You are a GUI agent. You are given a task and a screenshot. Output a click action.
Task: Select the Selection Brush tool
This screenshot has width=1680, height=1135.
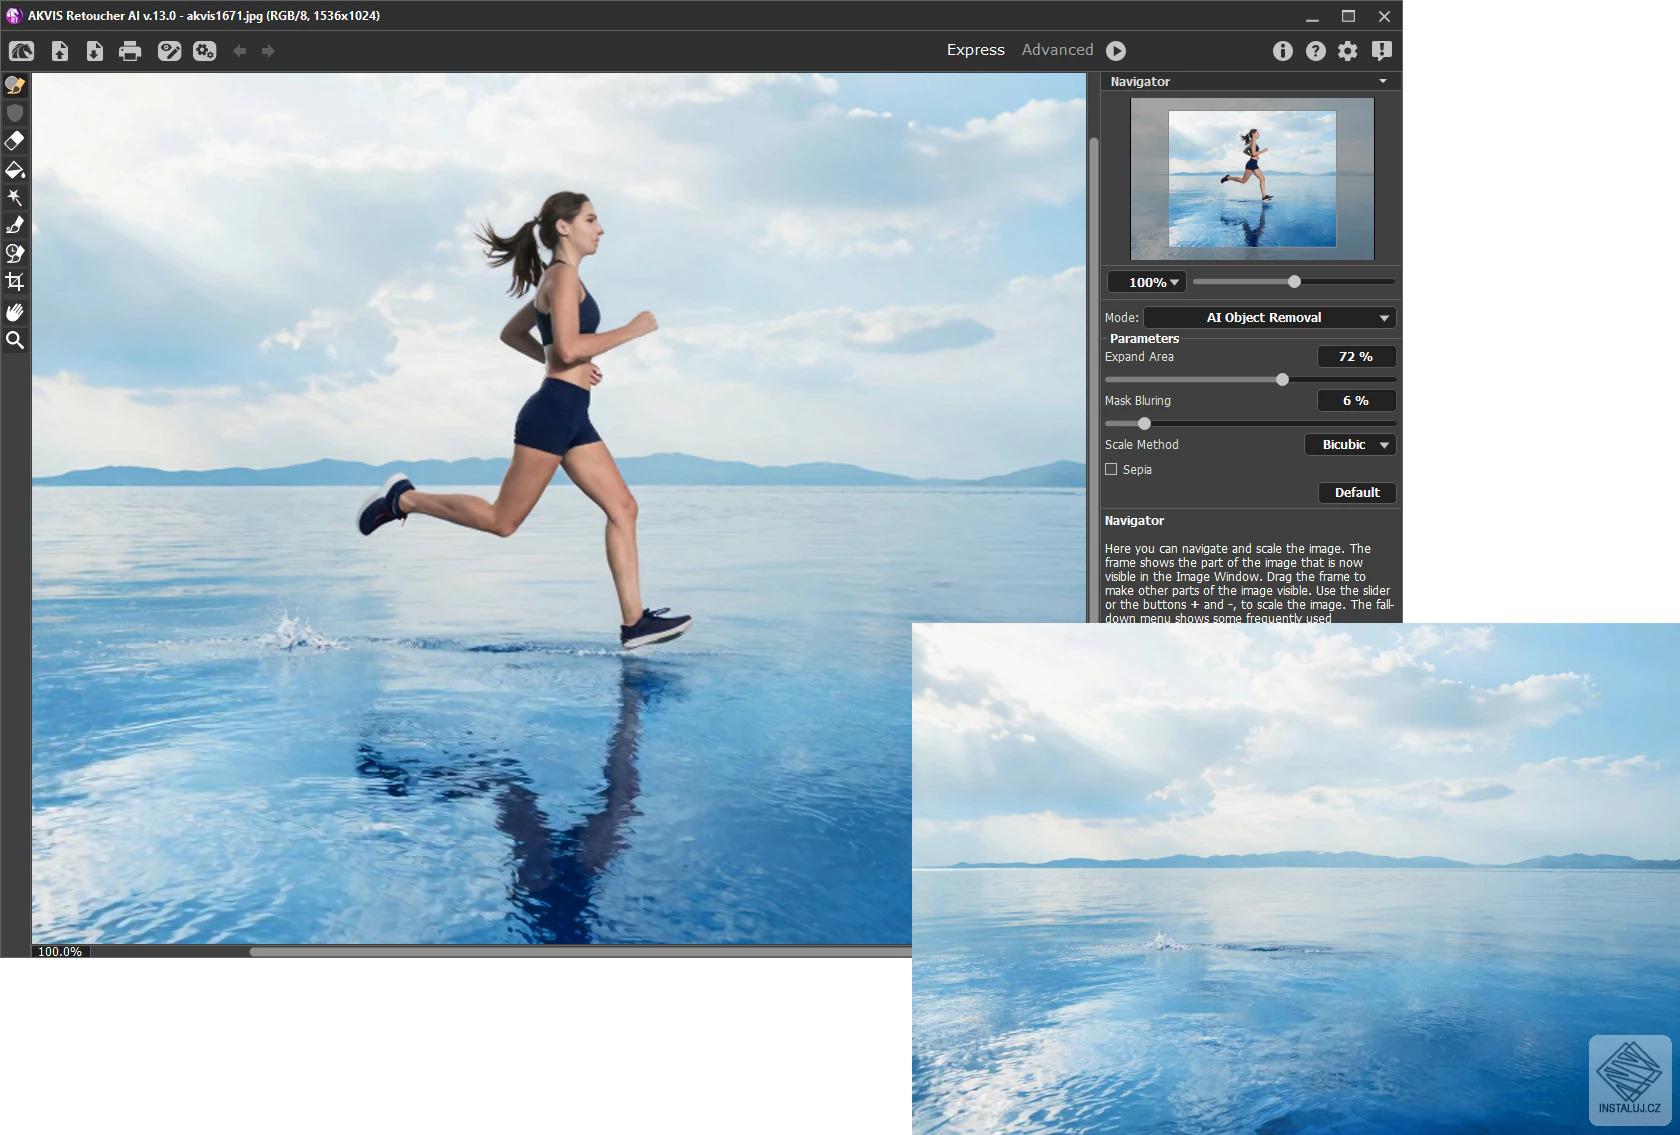point(15,85)
